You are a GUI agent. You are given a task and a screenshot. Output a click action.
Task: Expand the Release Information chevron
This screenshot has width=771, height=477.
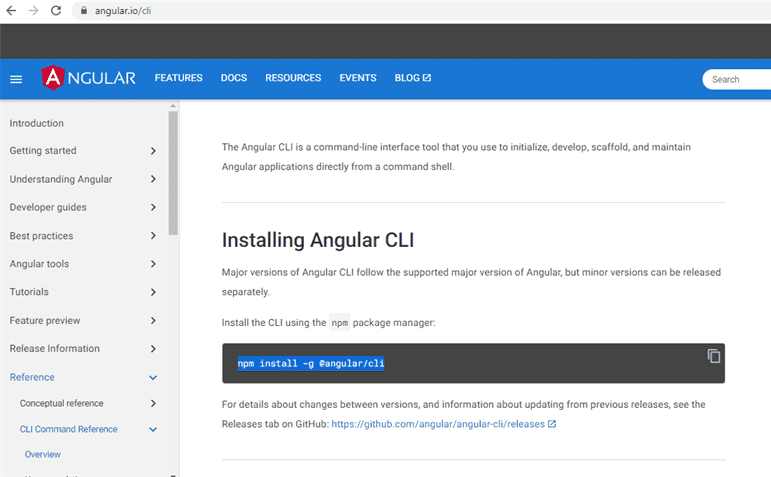point(153,349)
